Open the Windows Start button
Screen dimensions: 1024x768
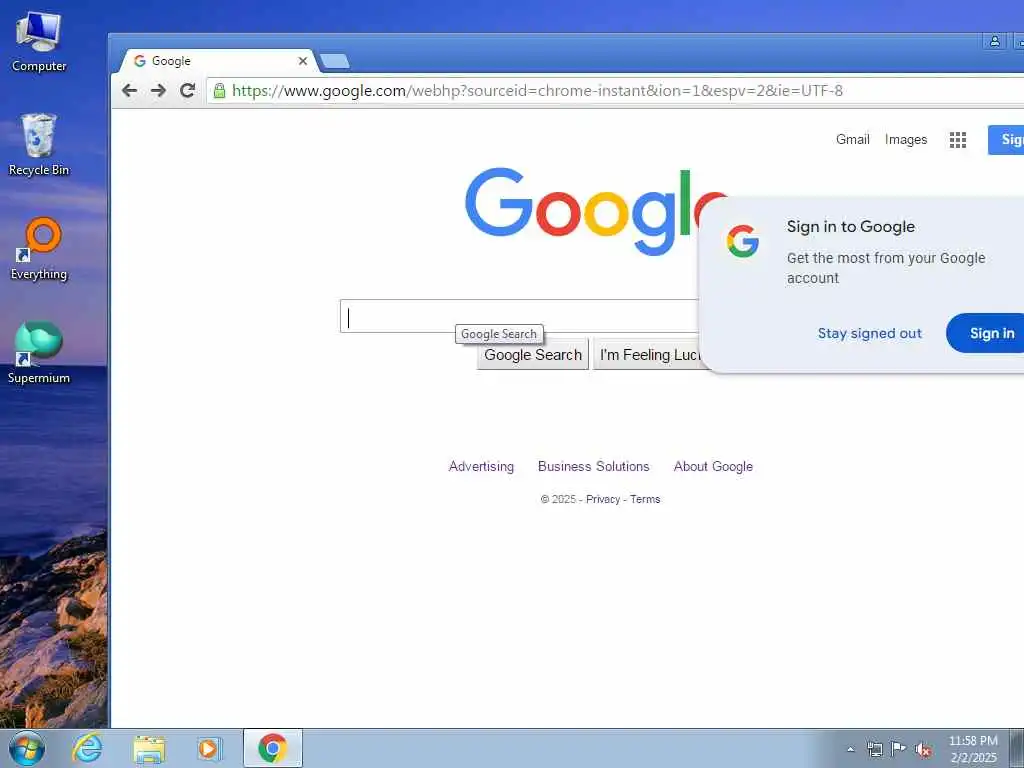[27, 748]
